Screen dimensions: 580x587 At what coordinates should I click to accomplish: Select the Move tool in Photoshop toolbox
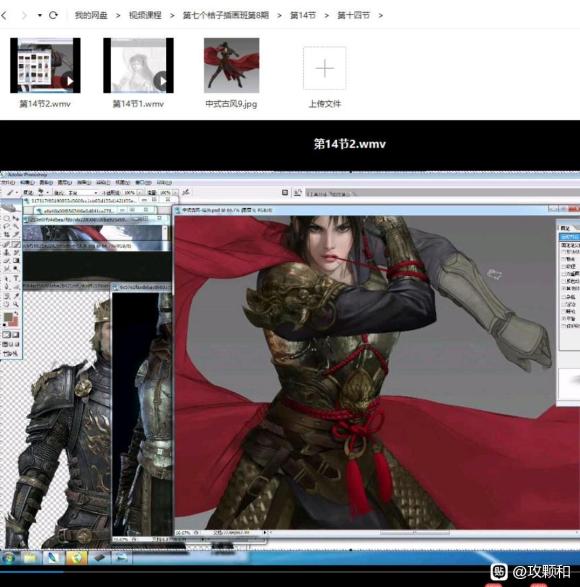[16, 218]
